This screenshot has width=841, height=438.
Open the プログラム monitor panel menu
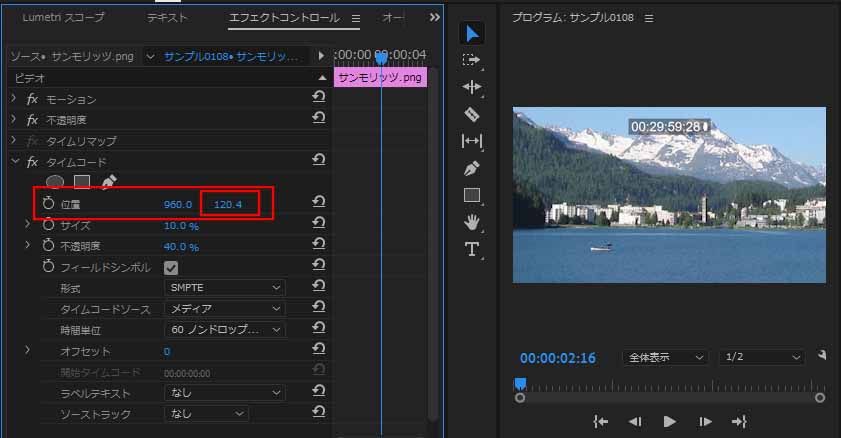(x=649, y=18)
